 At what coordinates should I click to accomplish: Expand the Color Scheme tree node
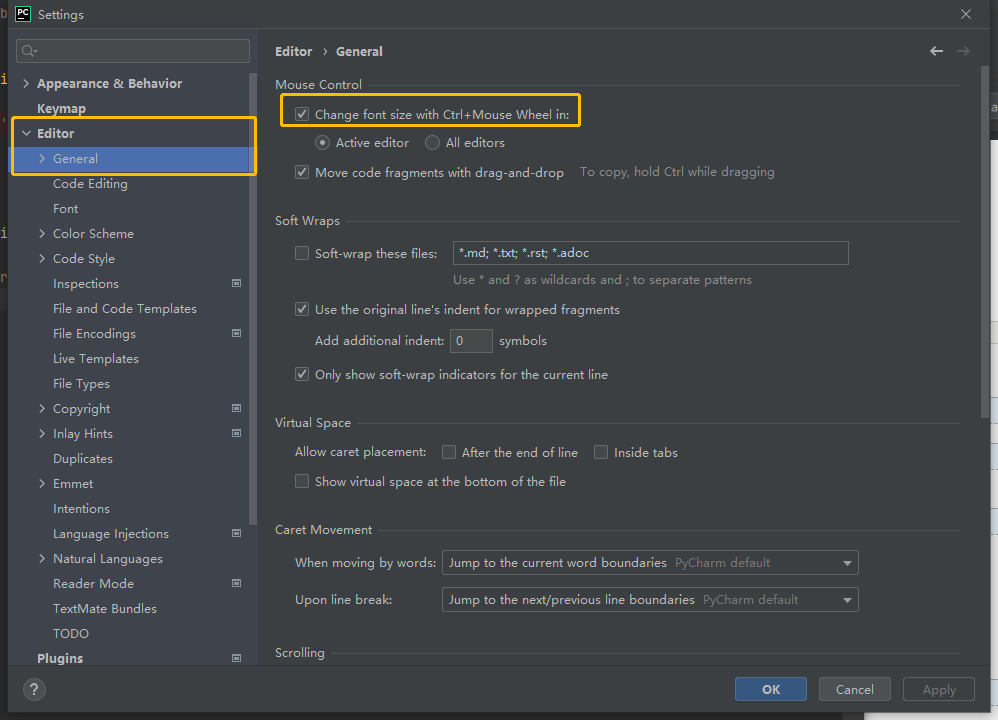point(42,234)
